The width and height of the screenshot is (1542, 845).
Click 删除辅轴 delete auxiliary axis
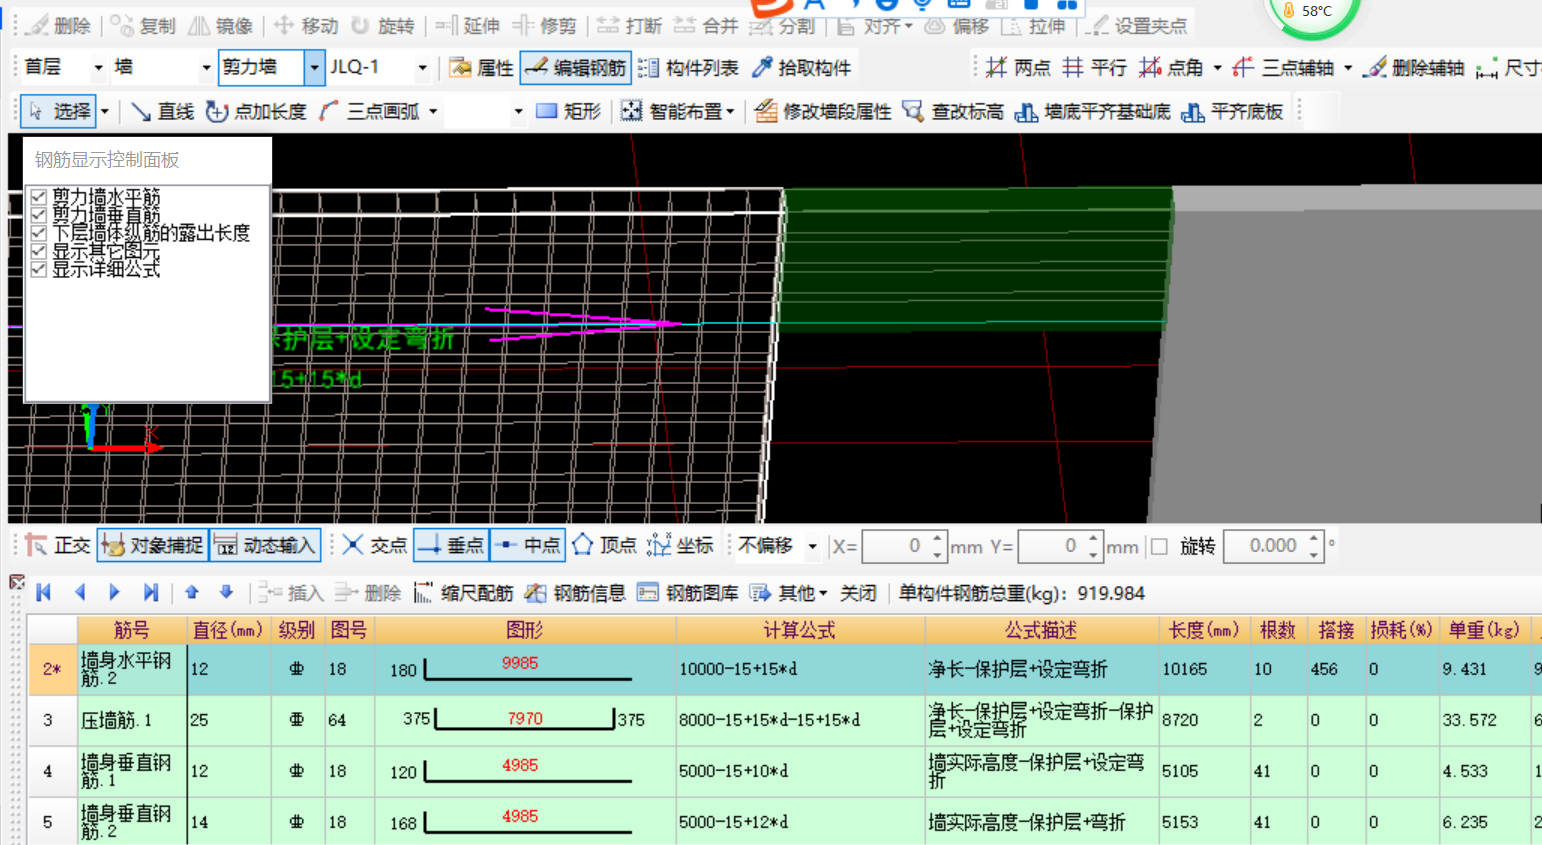(x=1414, y=68)
